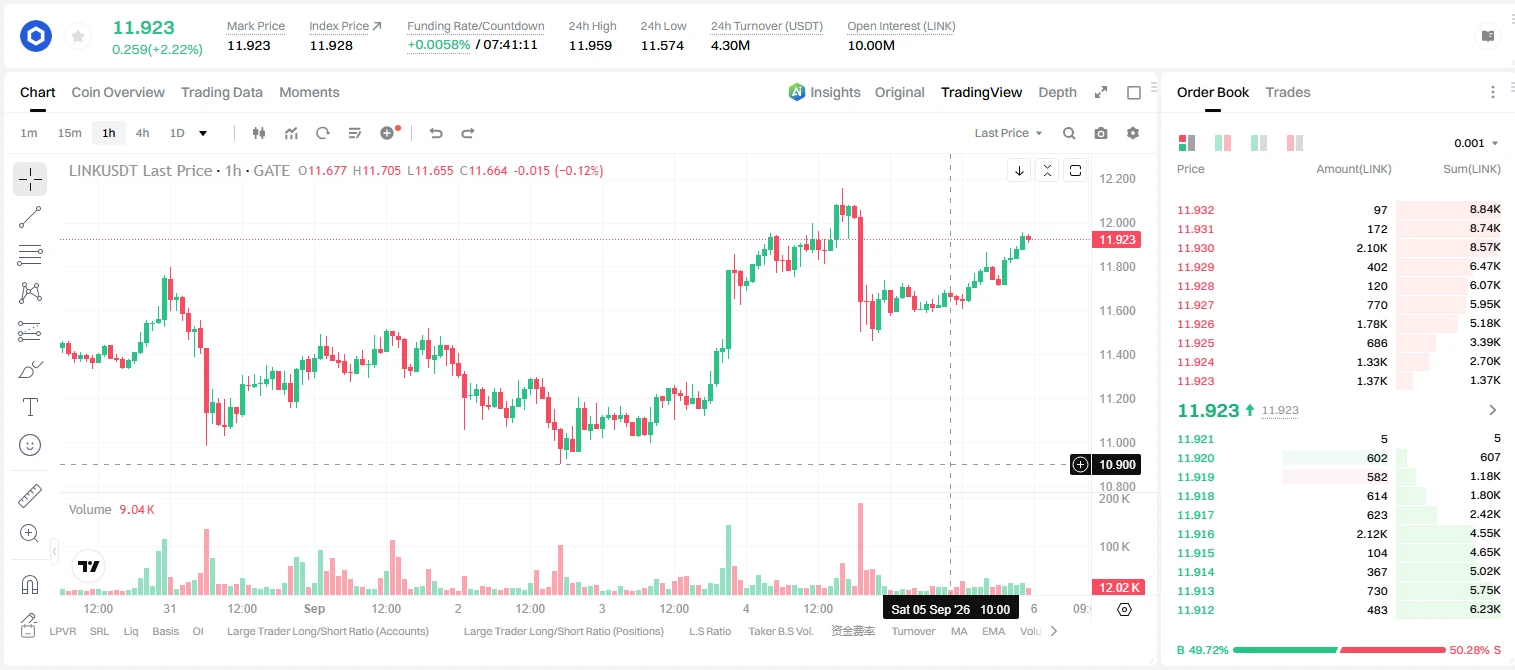Add LINK to favorites with star
The width and height of the screenshot is (1515, 670).
point(77,37)
